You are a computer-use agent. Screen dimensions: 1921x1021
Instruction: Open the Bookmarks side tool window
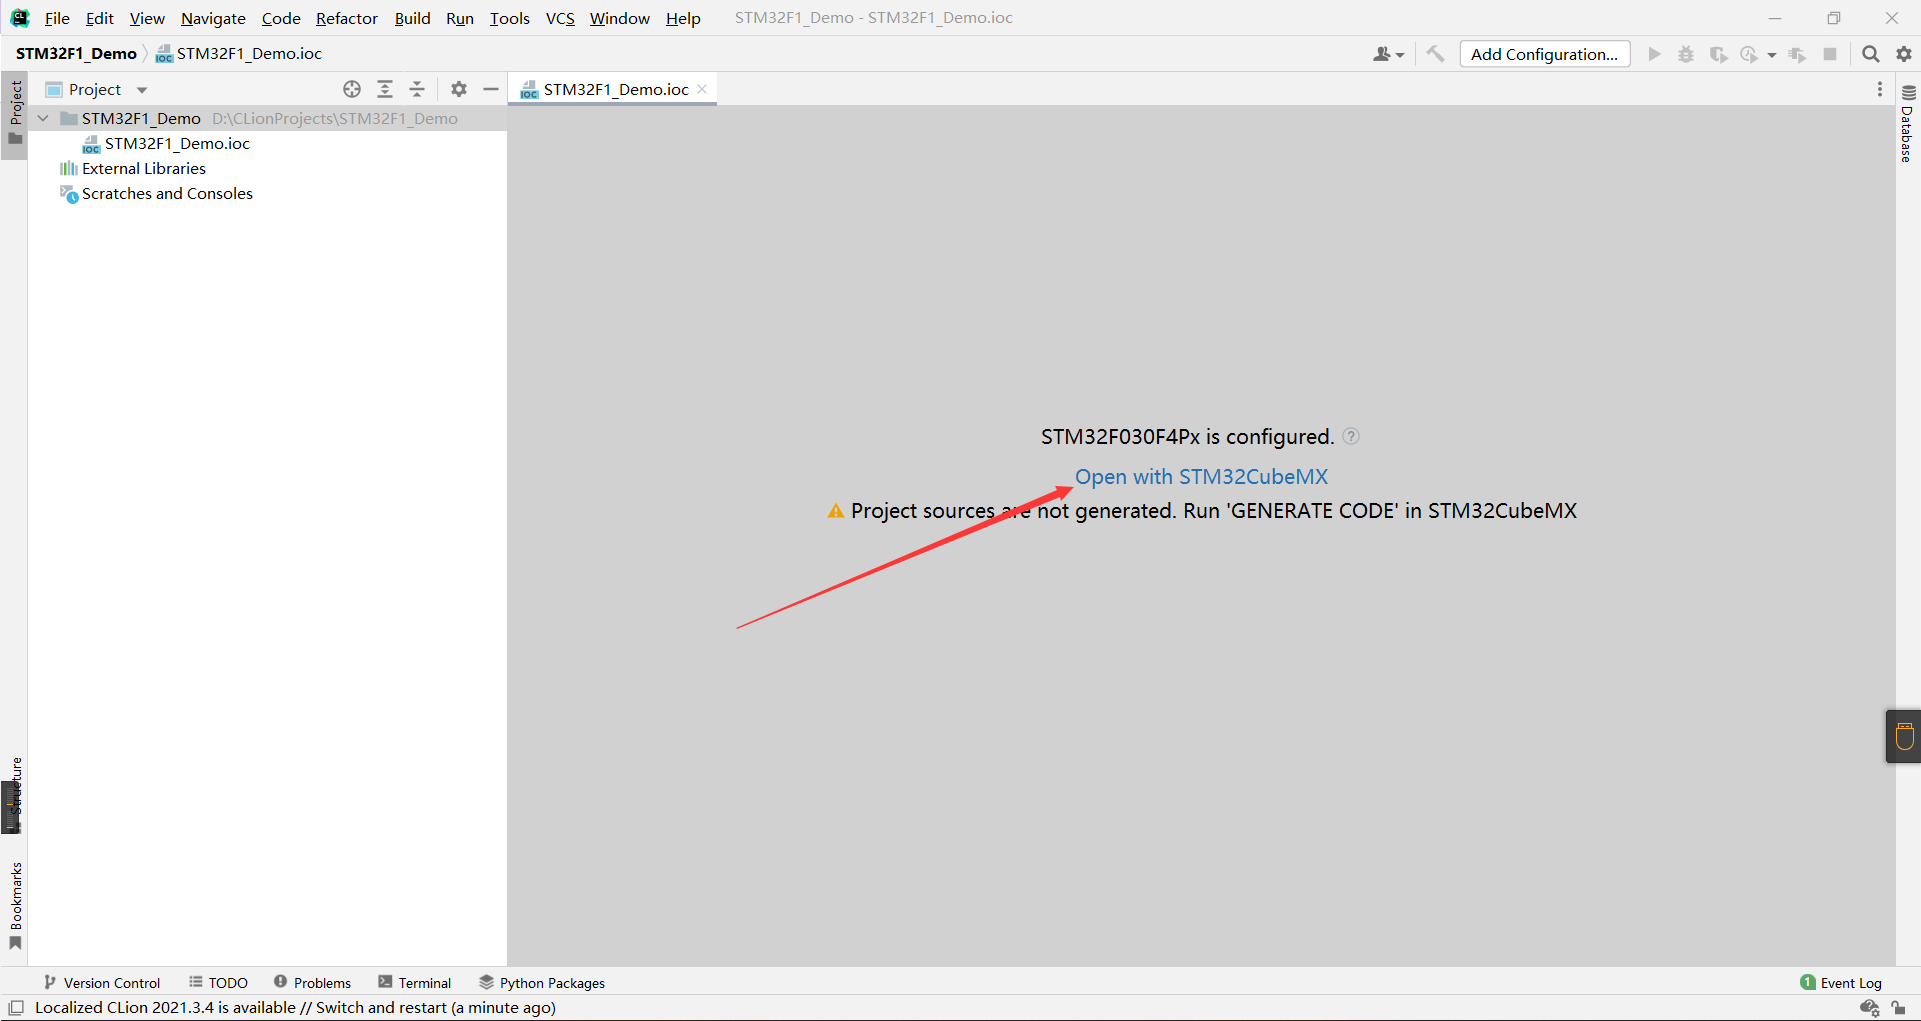[x=15, y=906]
